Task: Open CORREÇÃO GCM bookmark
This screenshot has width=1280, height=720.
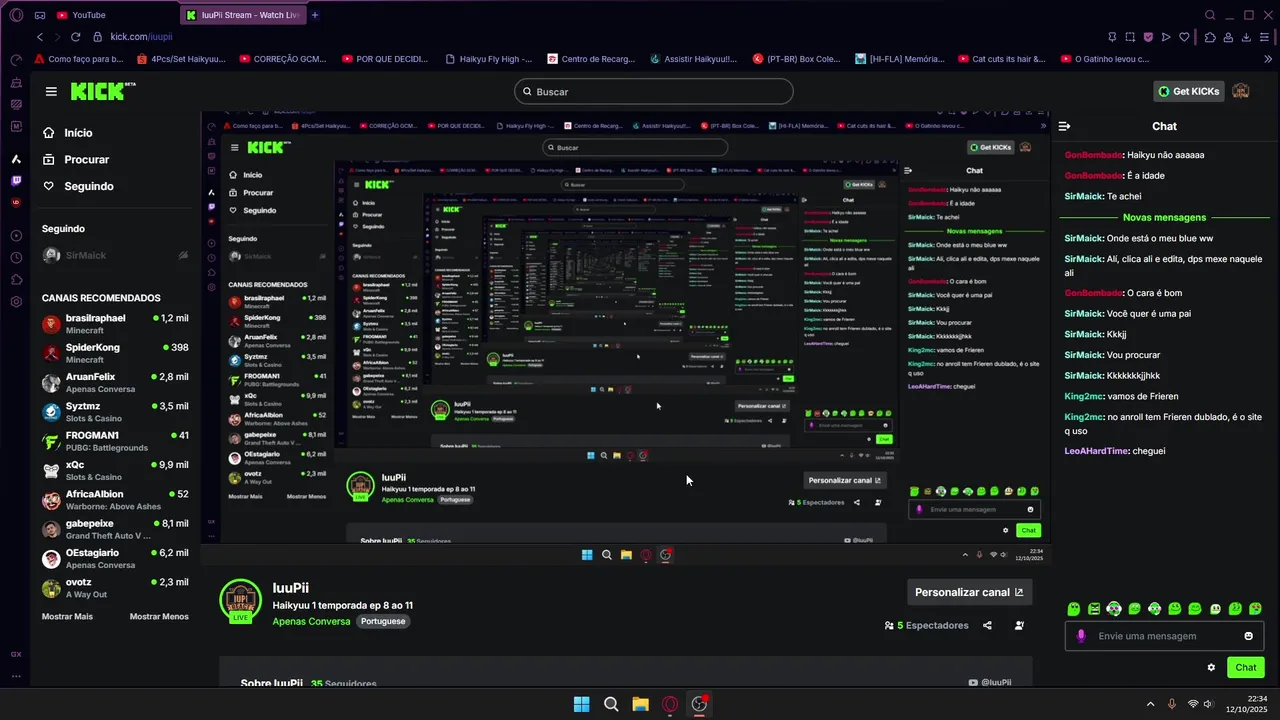Action: [283, 59]
